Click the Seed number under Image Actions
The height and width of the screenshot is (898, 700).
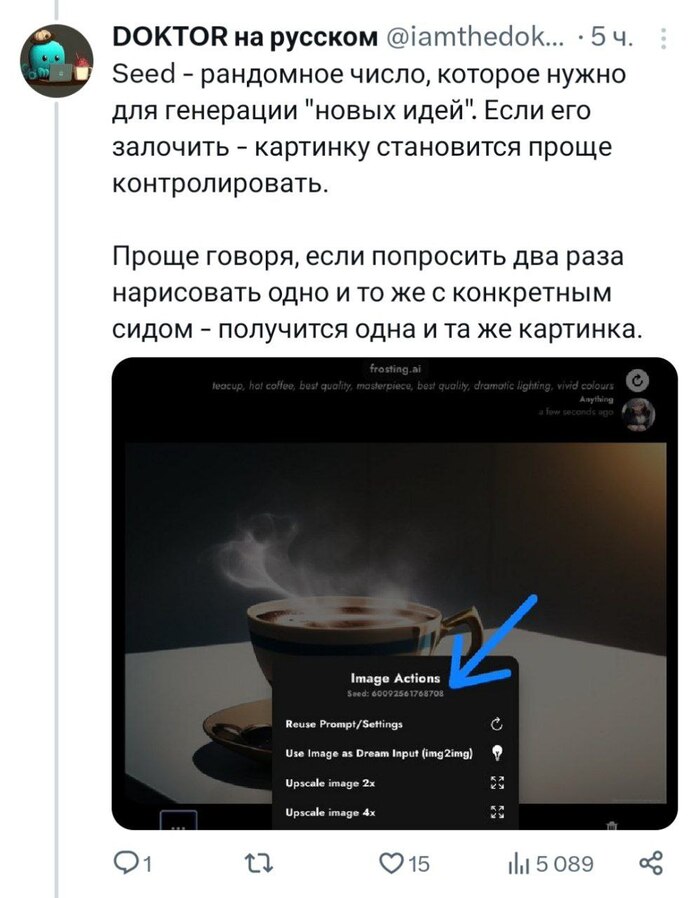[x=395, y=693]
